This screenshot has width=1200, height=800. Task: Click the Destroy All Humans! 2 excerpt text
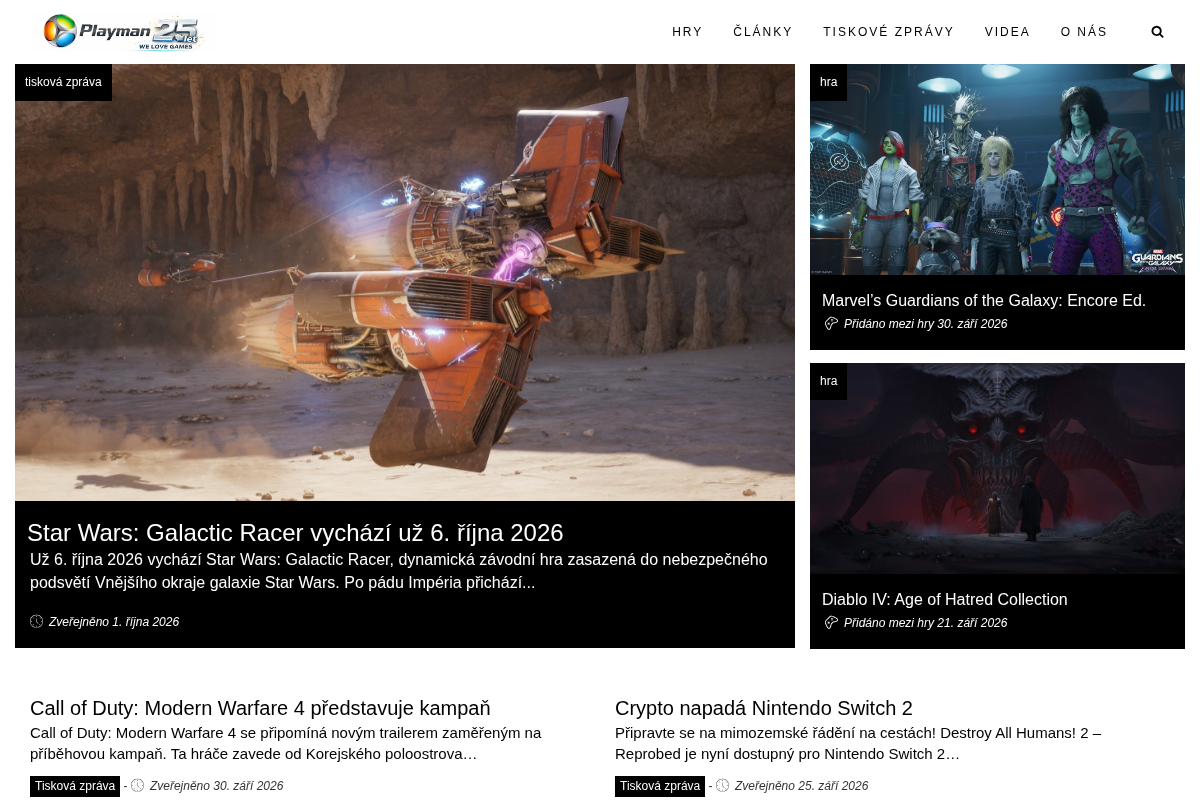[x=858, y=743]
